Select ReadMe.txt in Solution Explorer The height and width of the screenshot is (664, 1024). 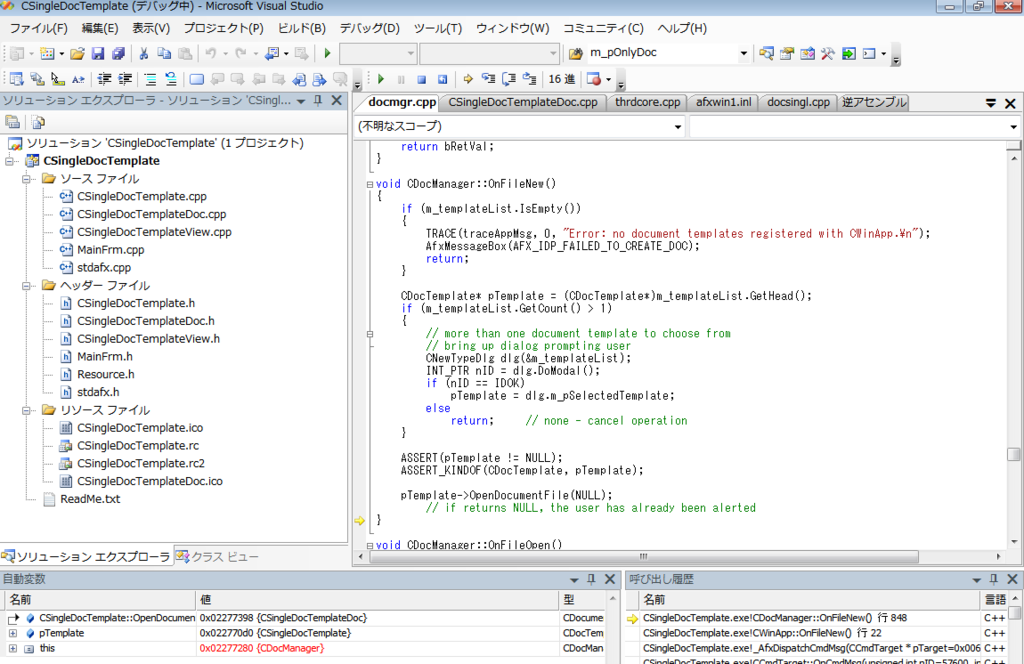click(90, 499)
